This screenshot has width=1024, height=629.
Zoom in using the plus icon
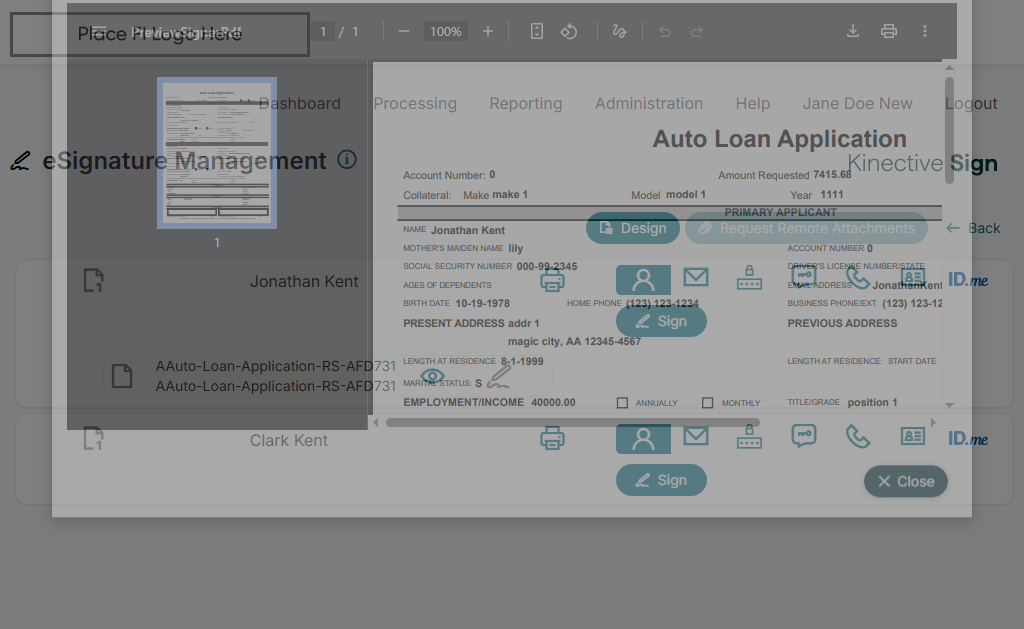[x=488, y=31]
